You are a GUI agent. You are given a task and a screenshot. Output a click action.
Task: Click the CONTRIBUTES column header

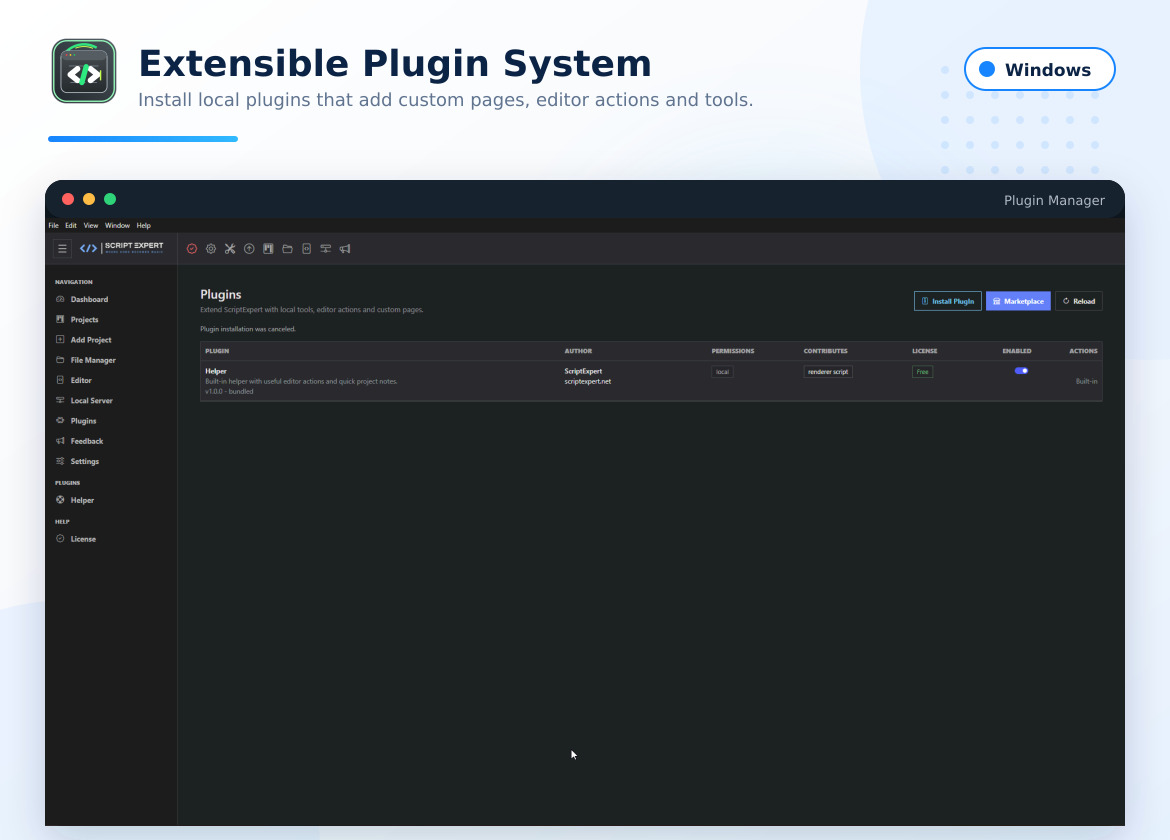pyautogui.click(x=825, y=351)
